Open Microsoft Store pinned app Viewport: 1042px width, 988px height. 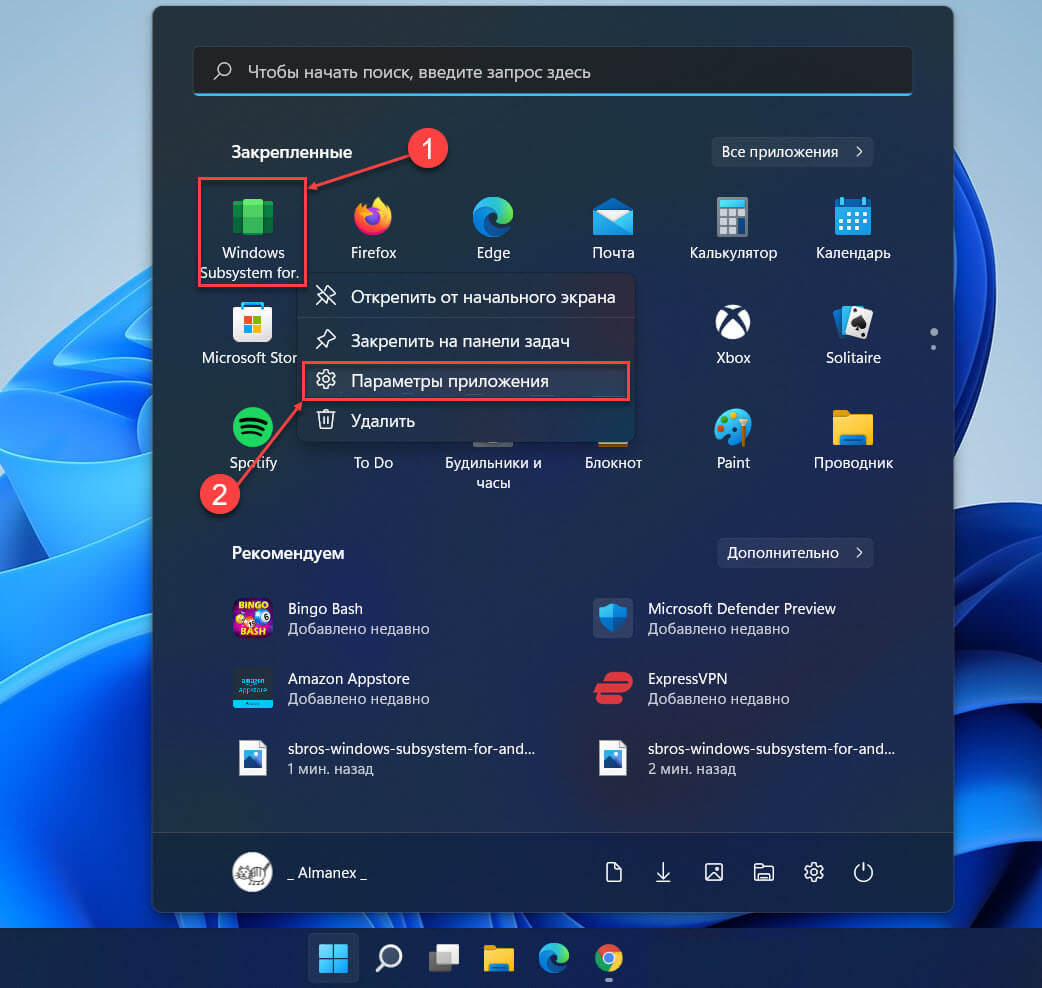click(x=249, y=334)
